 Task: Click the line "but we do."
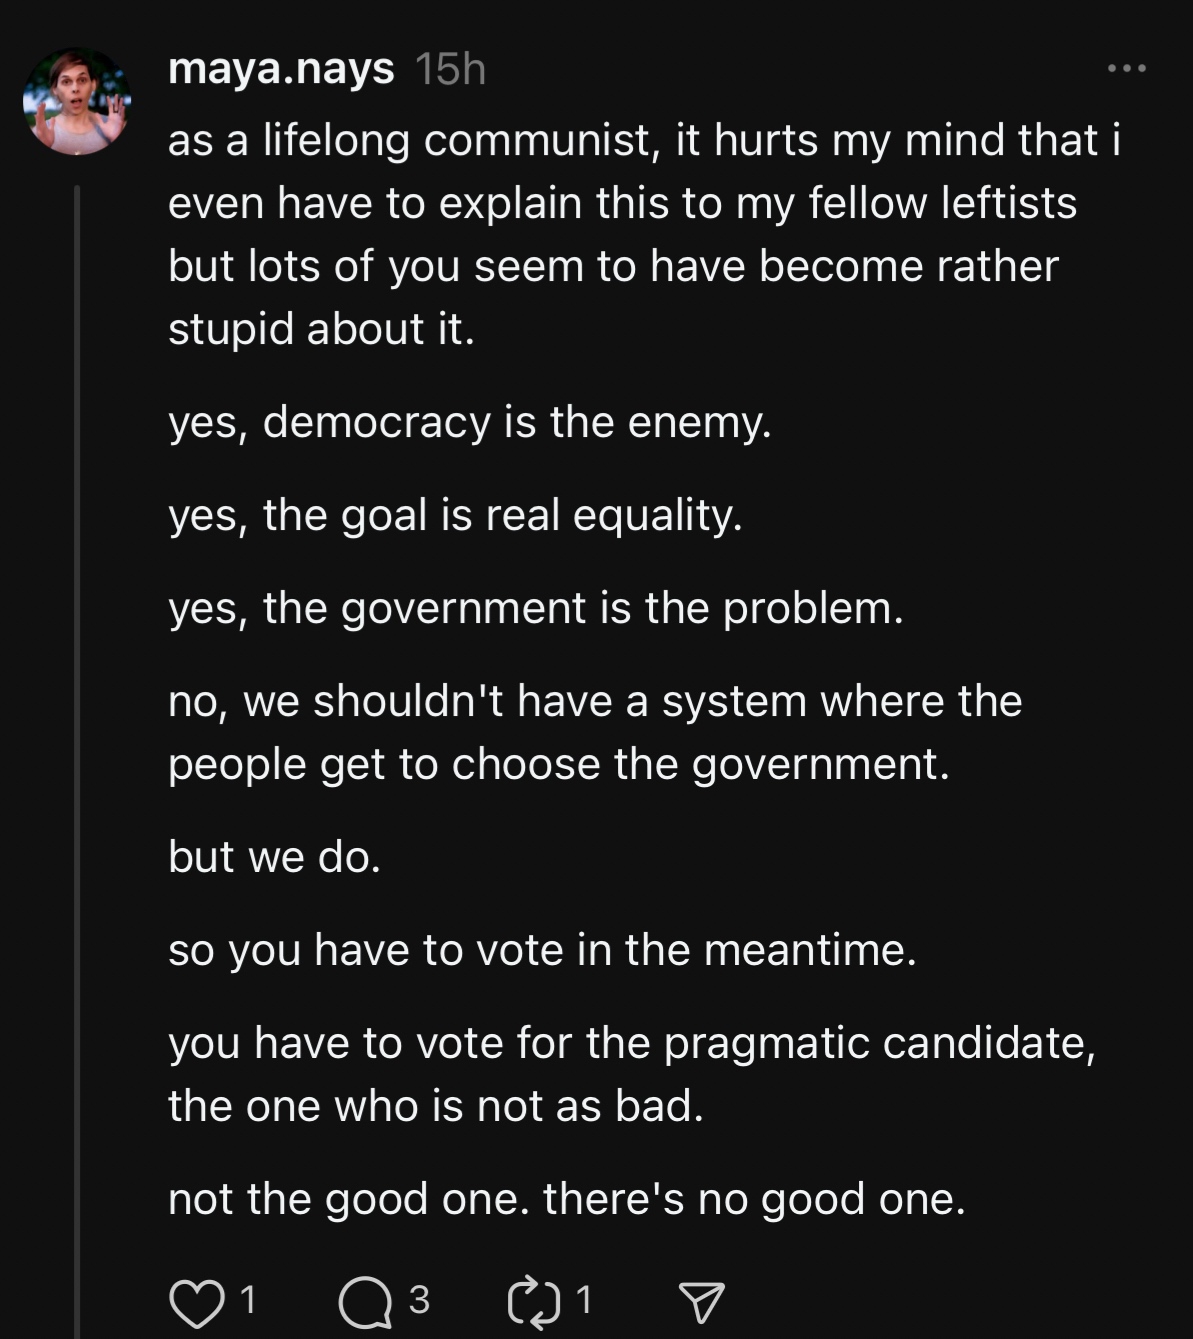pos(275,857)
